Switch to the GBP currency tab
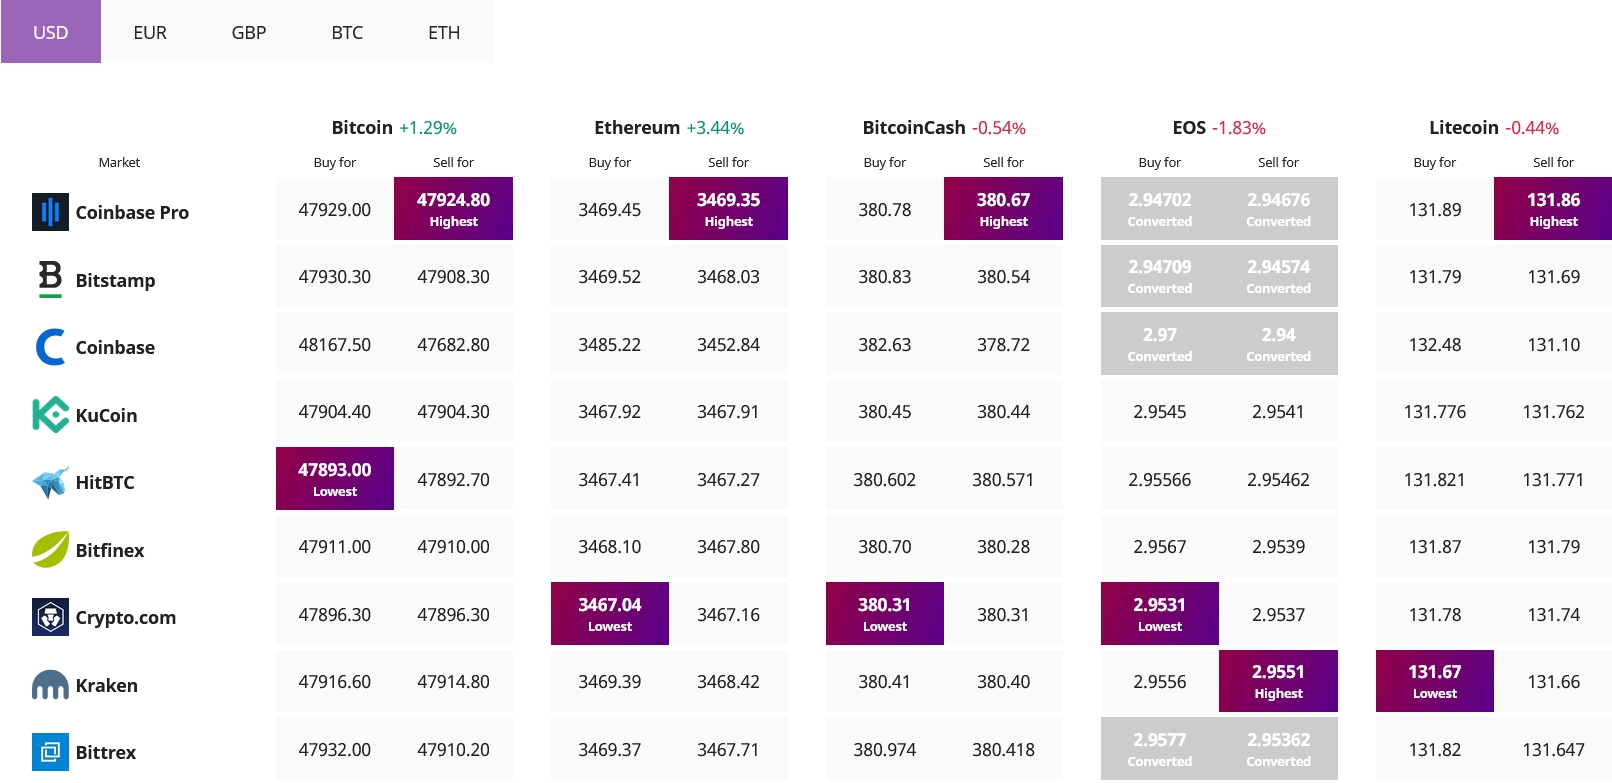This screenshot has width=1612, height=783. click(x=249, y=32)
